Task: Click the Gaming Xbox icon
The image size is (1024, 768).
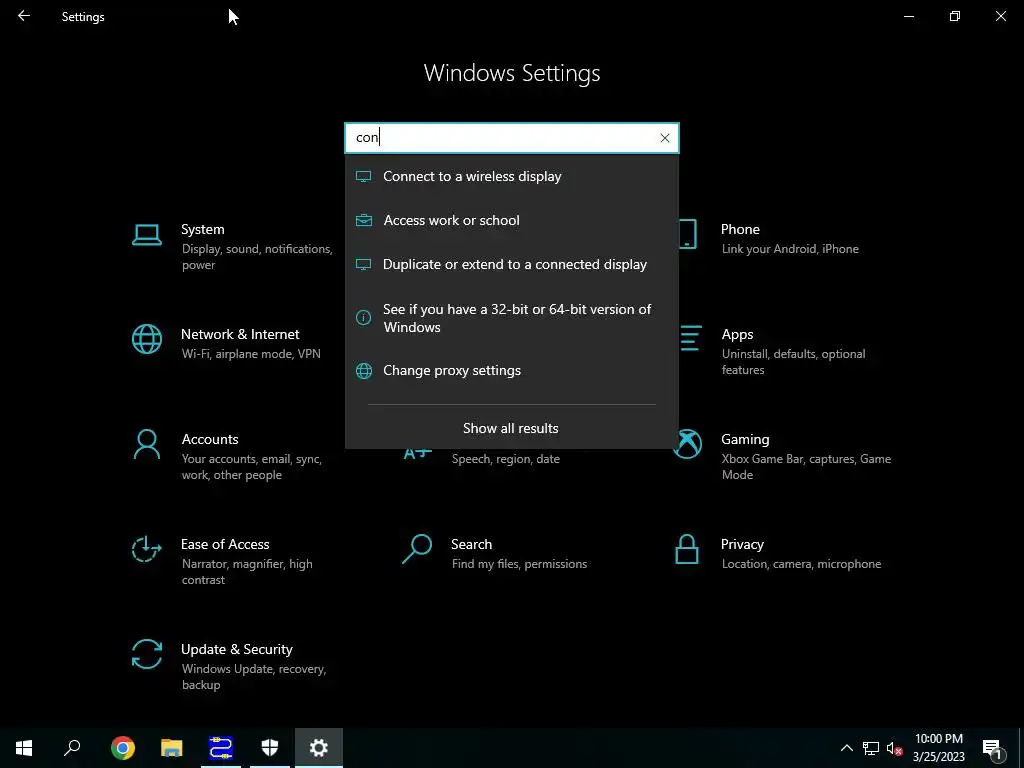Action: pos(687,444)
